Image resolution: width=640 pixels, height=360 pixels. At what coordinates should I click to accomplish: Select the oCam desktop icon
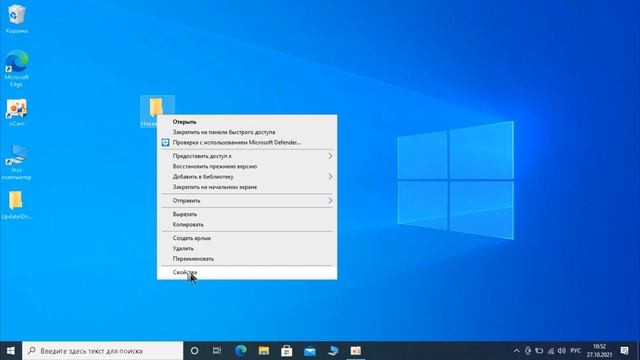pos(16,112)
